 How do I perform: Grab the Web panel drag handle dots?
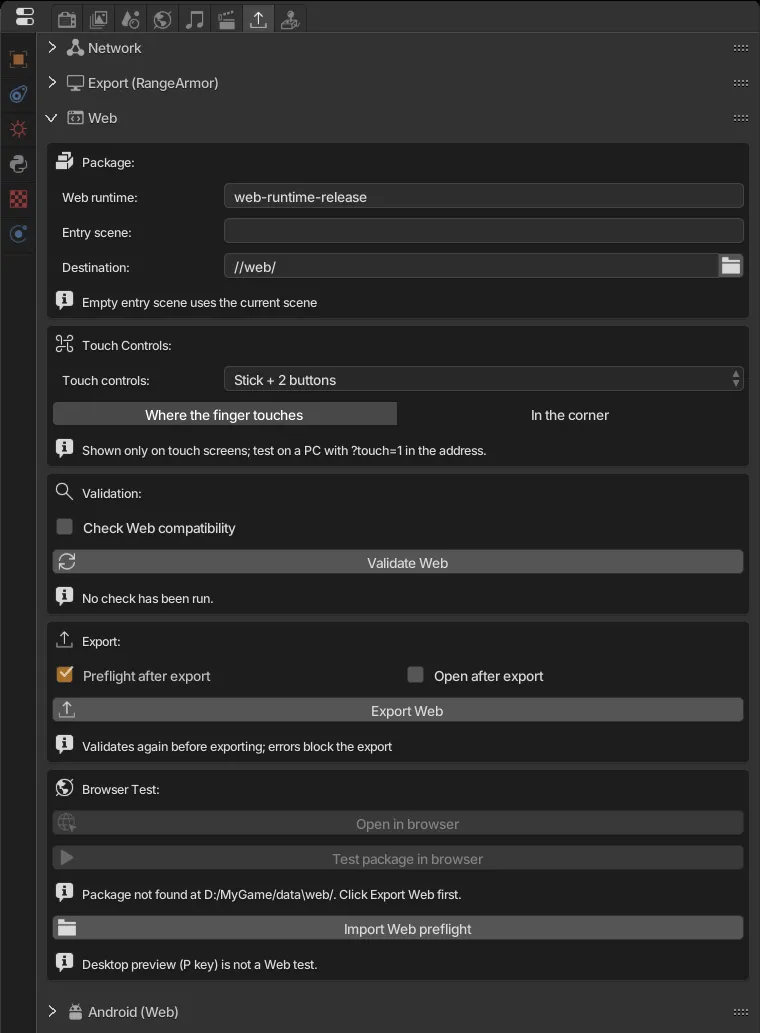tap(741, 118)
